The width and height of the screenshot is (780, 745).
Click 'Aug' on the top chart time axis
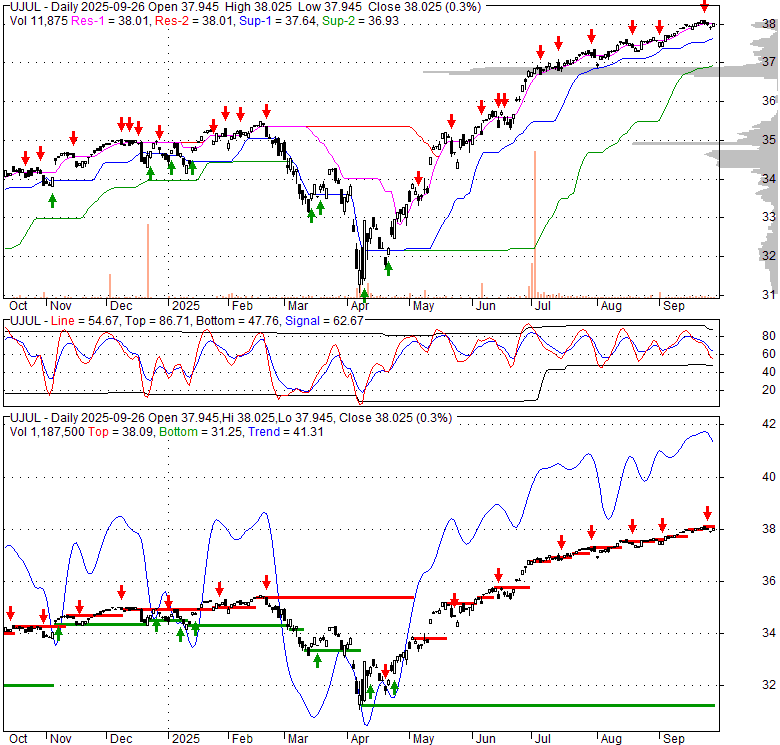[x=611, y=306]
